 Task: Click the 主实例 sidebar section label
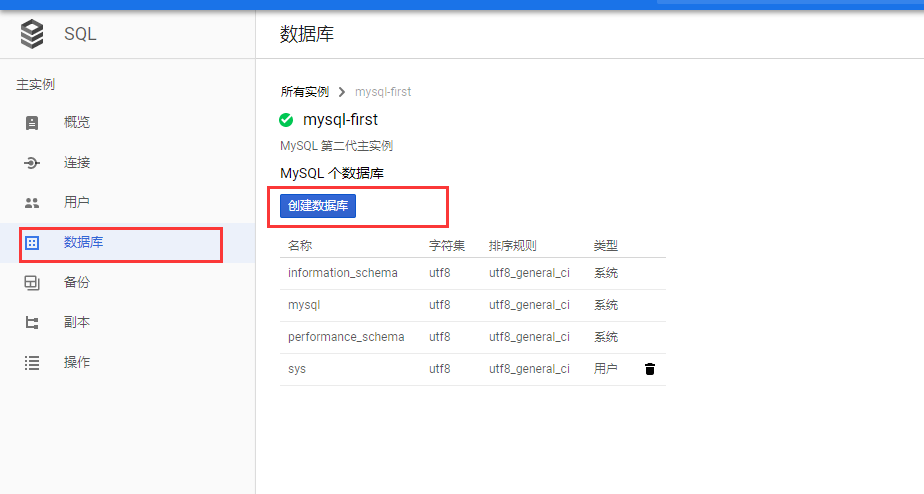(35, 85)
